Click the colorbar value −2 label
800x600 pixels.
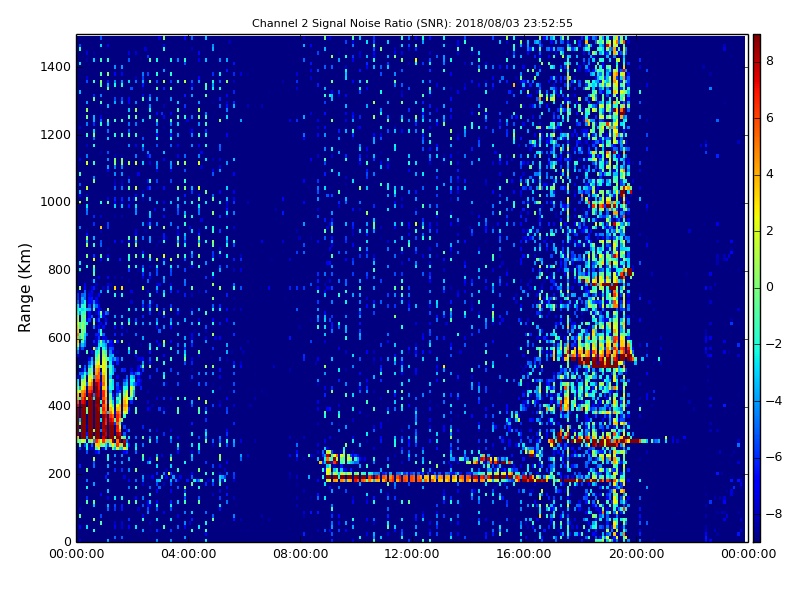coord(774,344)
